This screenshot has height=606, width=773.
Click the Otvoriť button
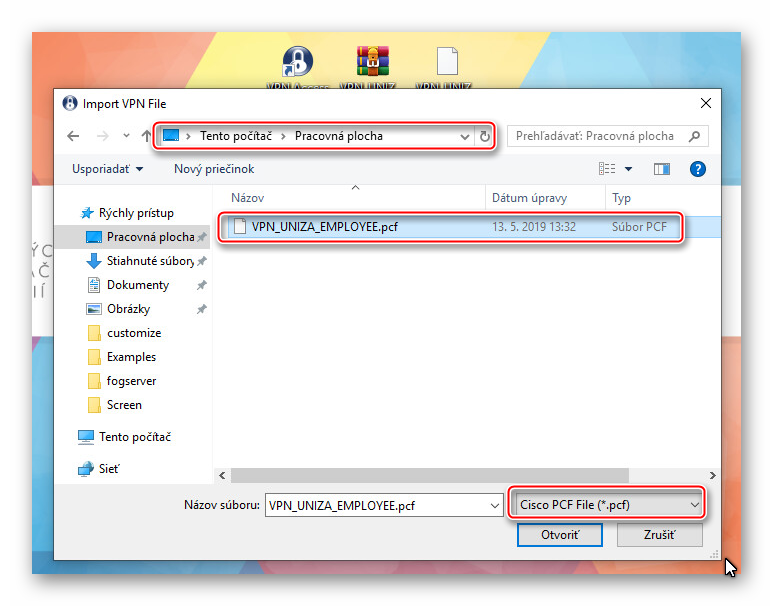pyautogui.click(x=559, y=535)
